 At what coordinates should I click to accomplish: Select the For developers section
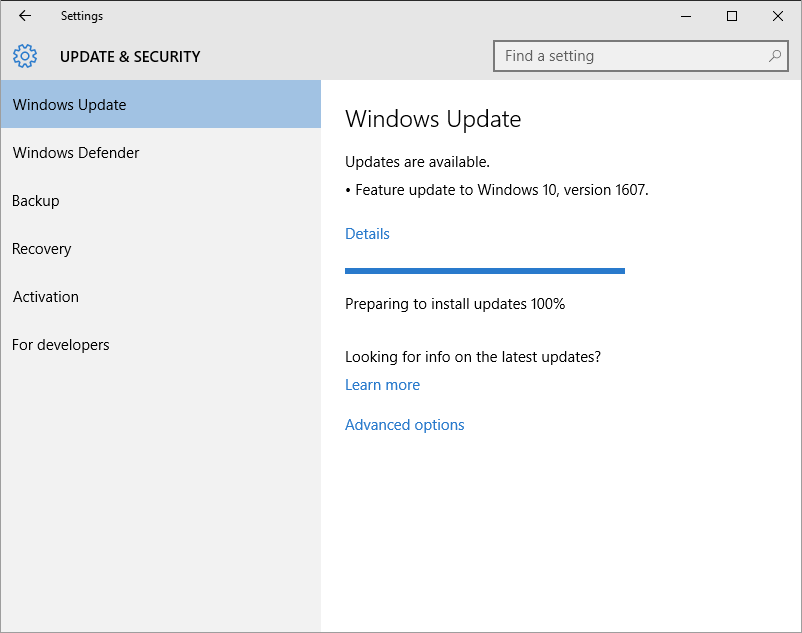61,345
